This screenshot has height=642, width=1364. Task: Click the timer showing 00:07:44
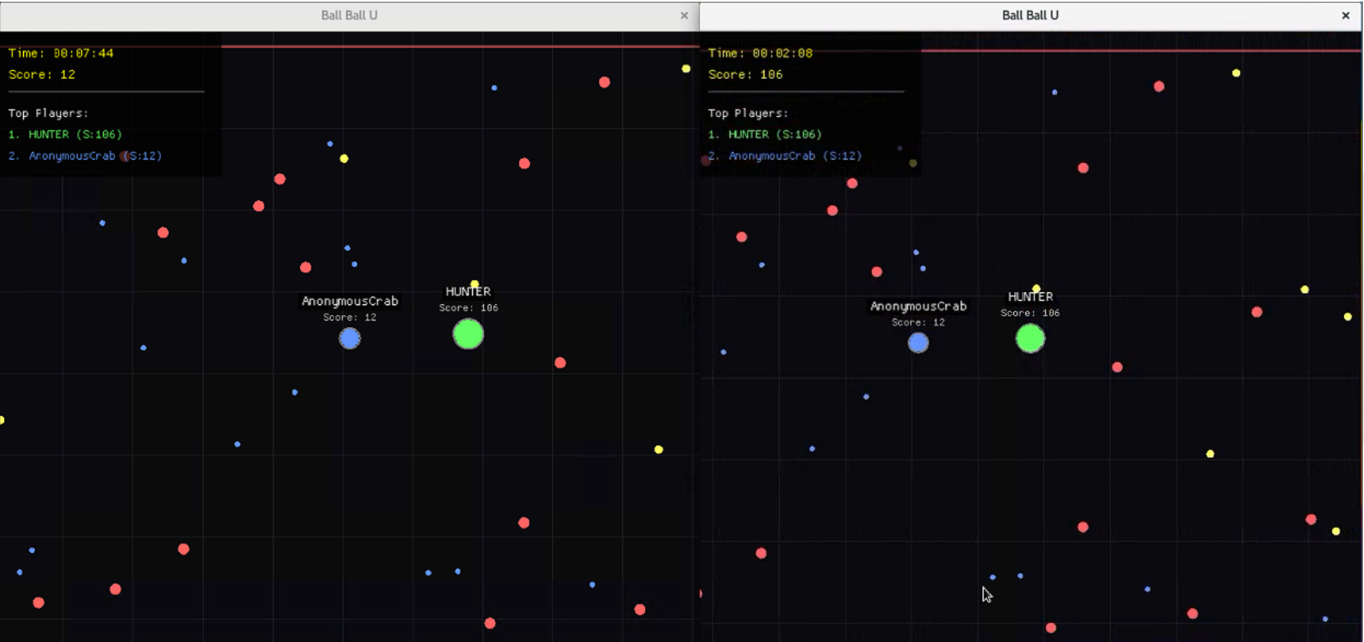[61, 53]
